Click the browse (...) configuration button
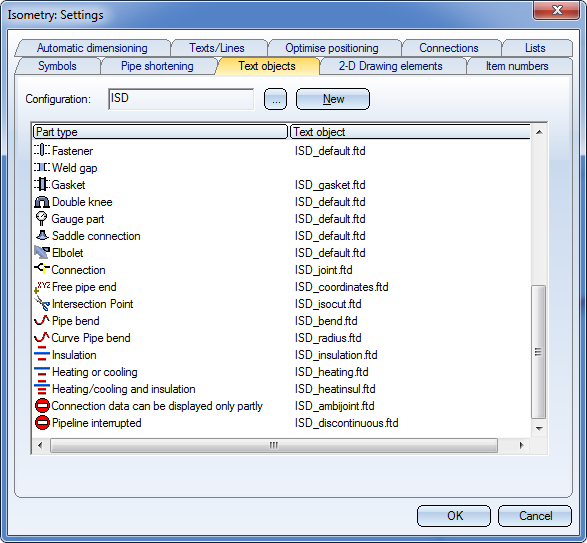Screen dimensions: 587x543 [276, 99]
